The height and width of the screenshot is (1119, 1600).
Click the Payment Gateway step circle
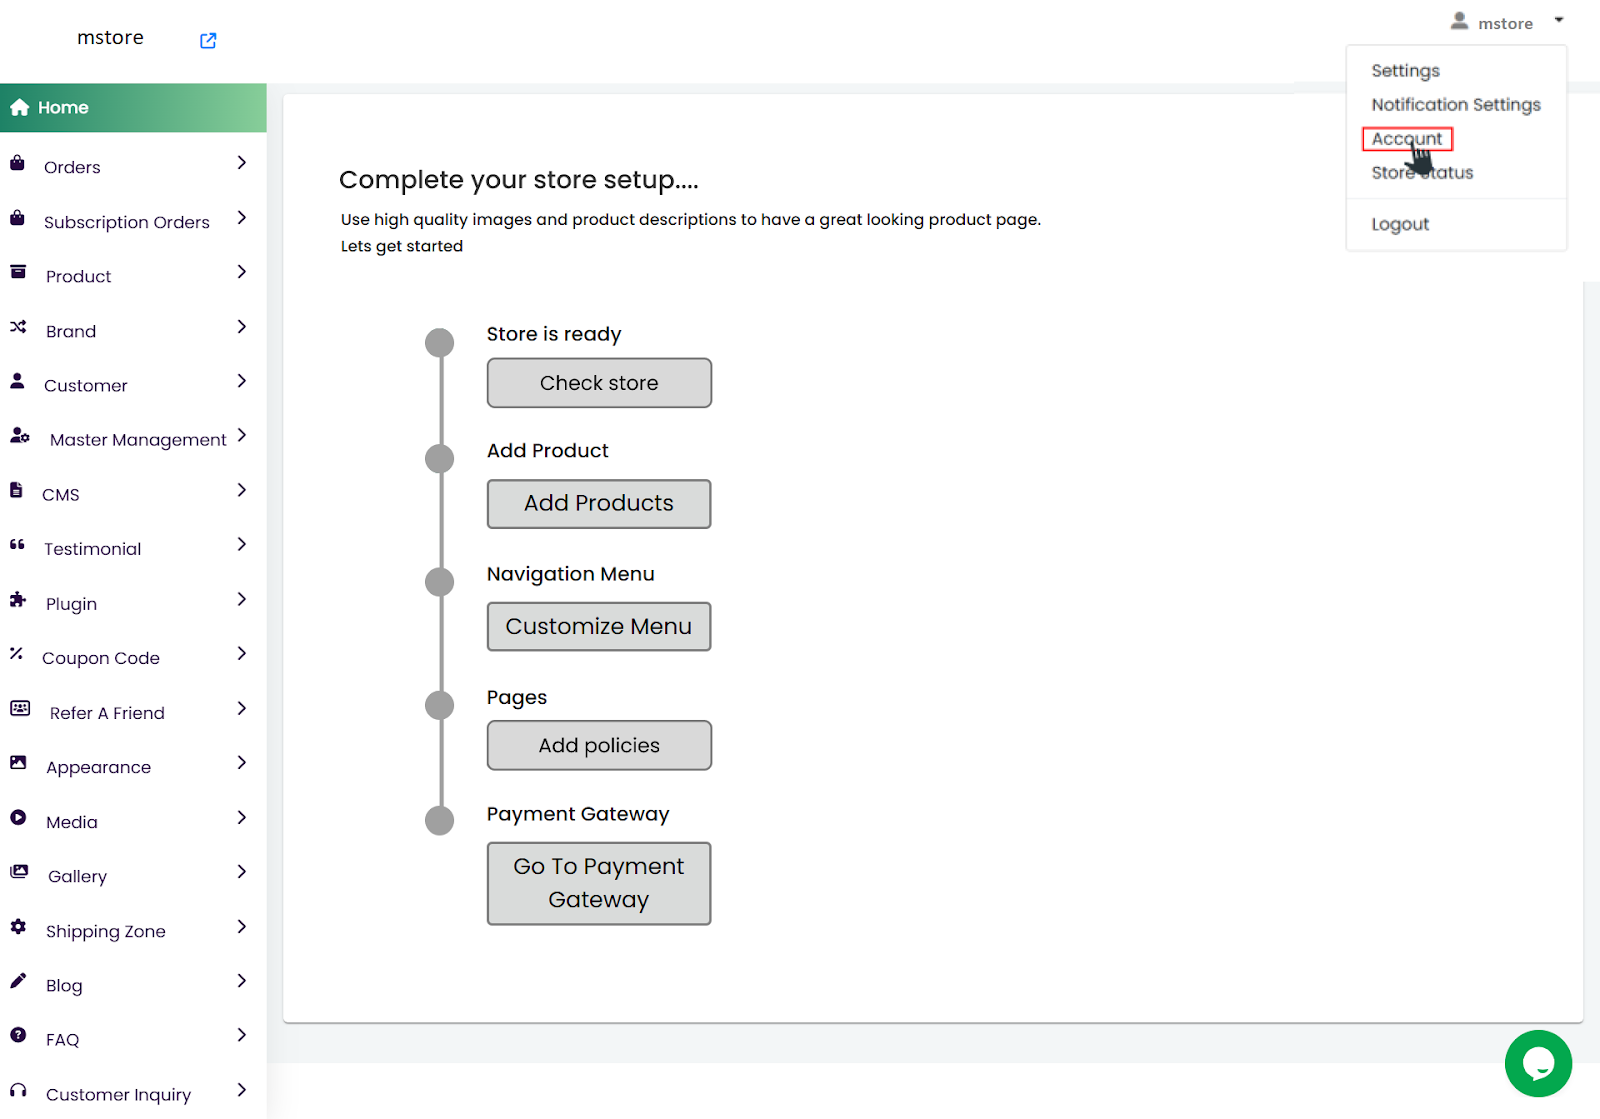[x=440, y=821]
